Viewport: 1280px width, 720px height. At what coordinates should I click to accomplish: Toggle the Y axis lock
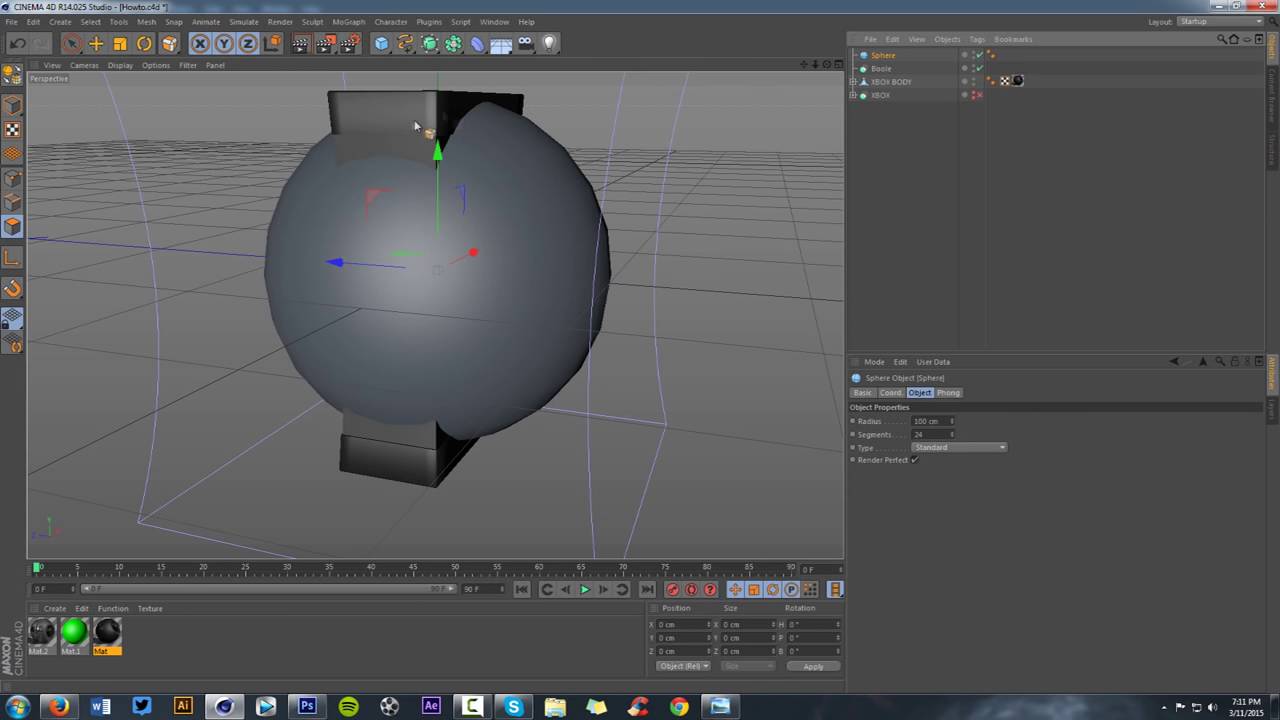[x=224, y=43]
